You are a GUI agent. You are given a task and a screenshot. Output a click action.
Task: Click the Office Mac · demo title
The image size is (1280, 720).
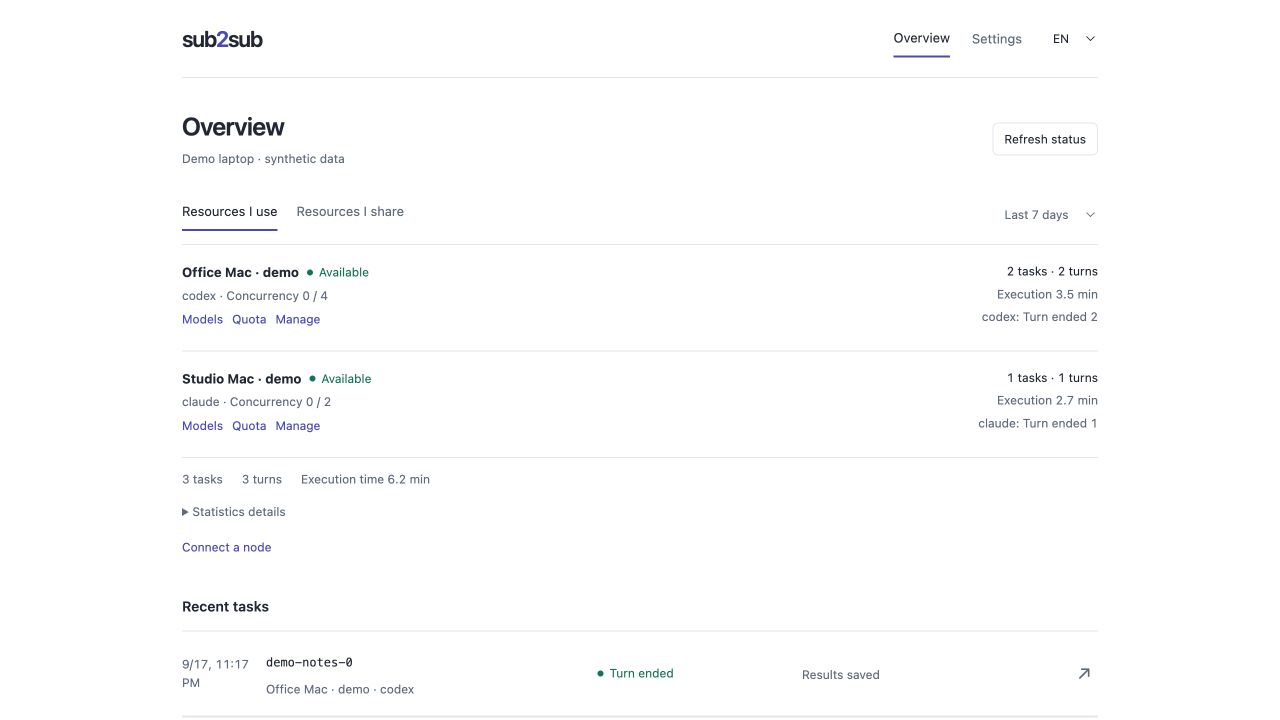pyautogui.click(x=240, y=272)
